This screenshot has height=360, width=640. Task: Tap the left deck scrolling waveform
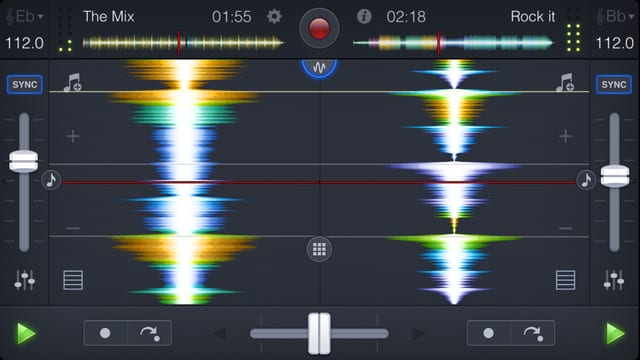184,182
